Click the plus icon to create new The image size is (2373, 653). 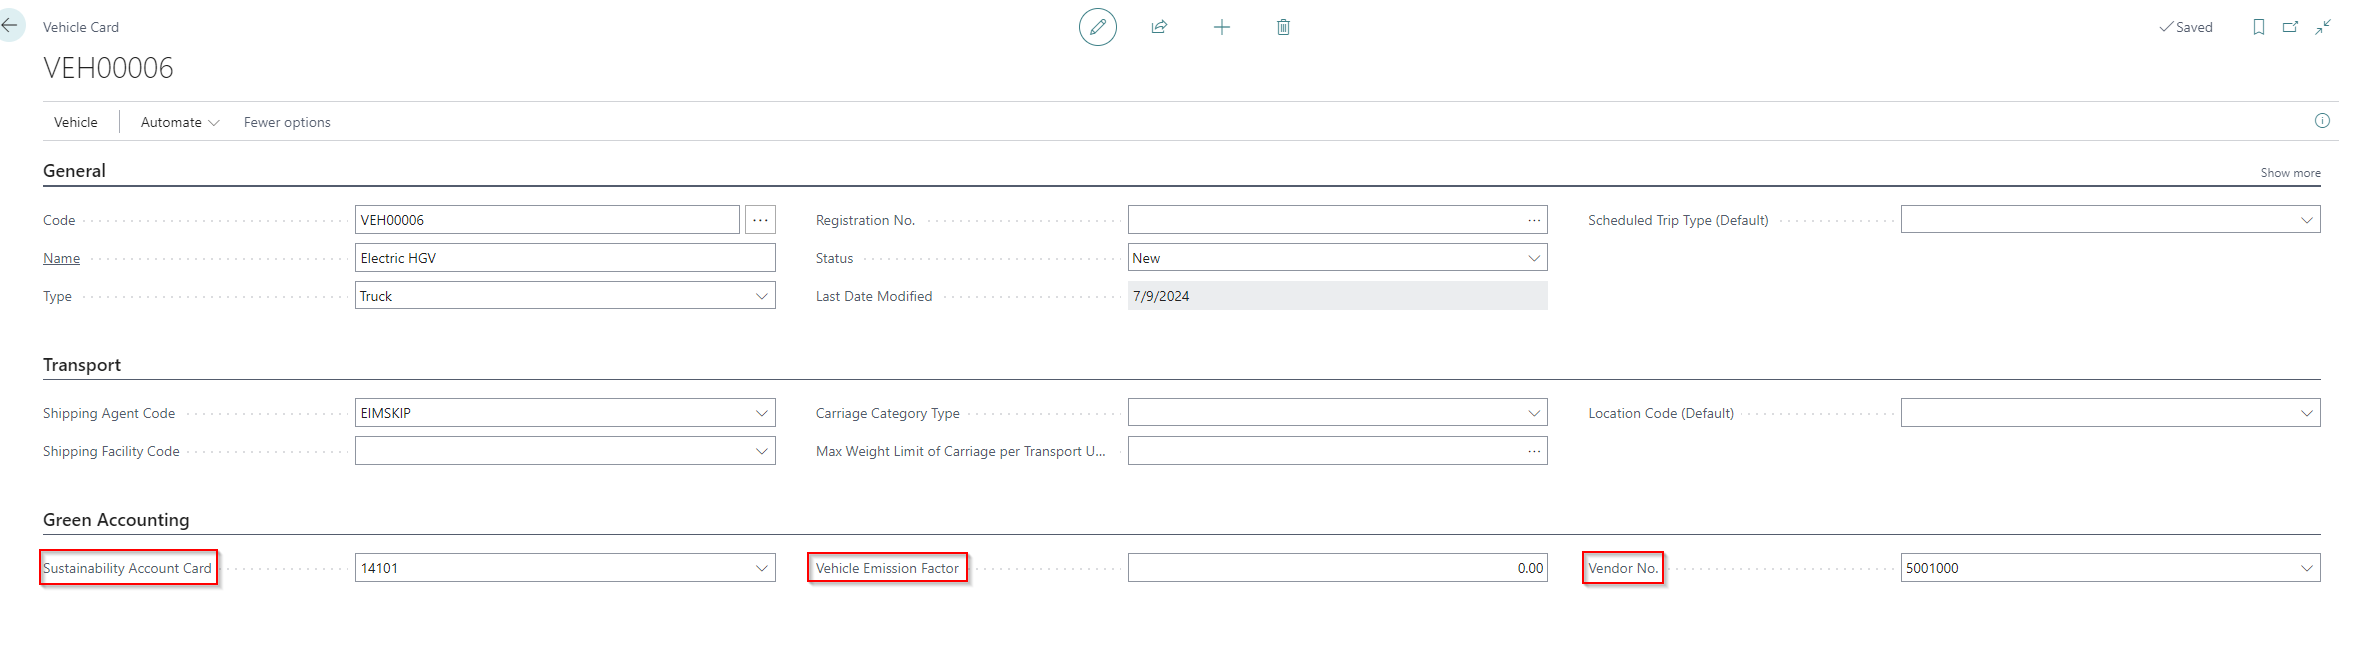click(x=1221, y=27)
